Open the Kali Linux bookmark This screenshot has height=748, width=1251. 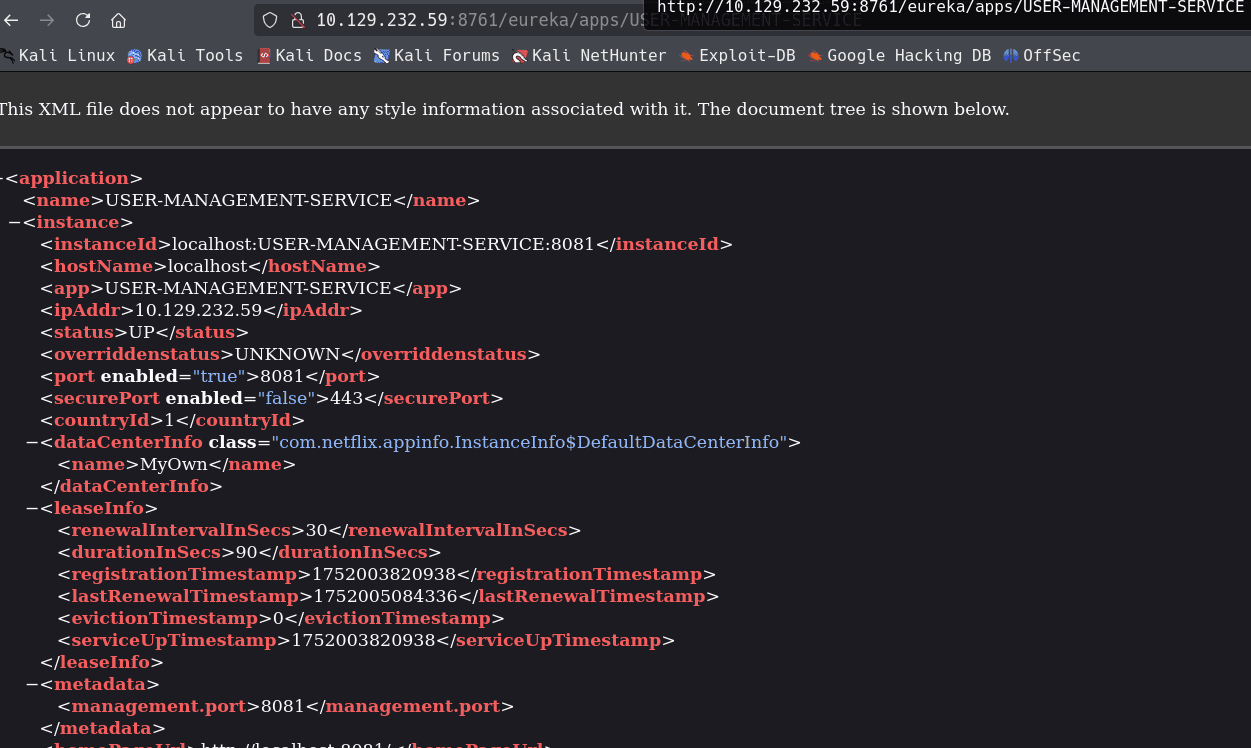58,56
